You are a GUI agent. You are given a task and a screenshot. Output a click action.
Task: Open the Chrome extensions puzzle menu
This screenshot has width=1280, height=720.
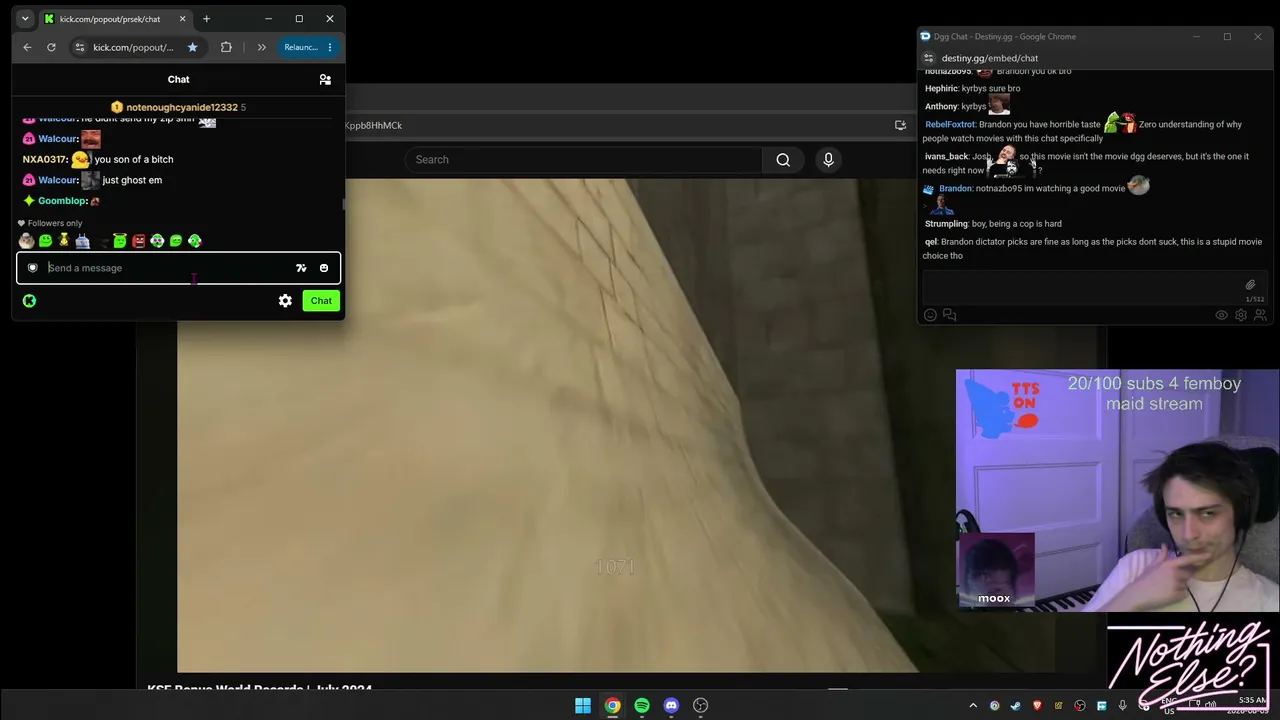pos(226,47)
